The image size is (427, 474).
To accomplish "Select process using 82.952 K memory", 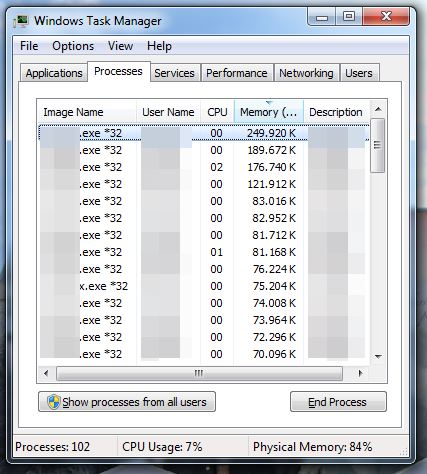I will pos(204,218).
